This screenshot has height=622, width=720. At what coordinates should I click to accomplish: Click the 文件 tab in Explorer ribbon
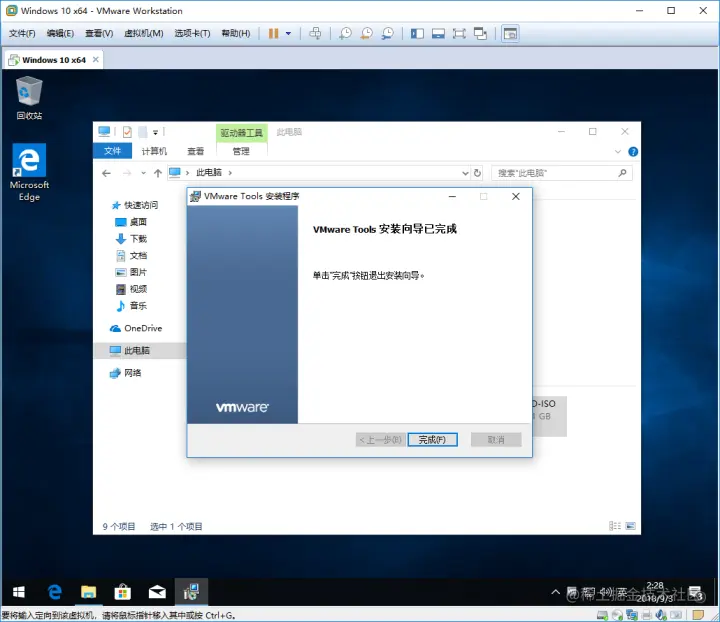click(x=112, y=151)
